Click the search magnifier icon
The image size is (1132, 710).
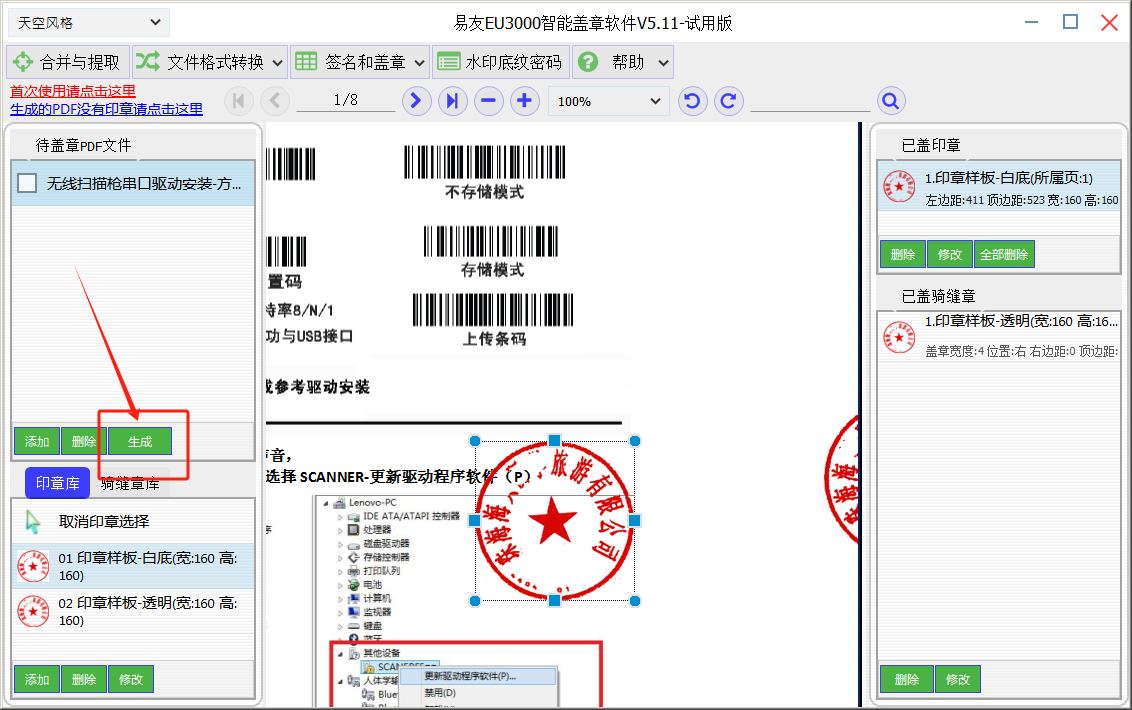coord(891,101)
